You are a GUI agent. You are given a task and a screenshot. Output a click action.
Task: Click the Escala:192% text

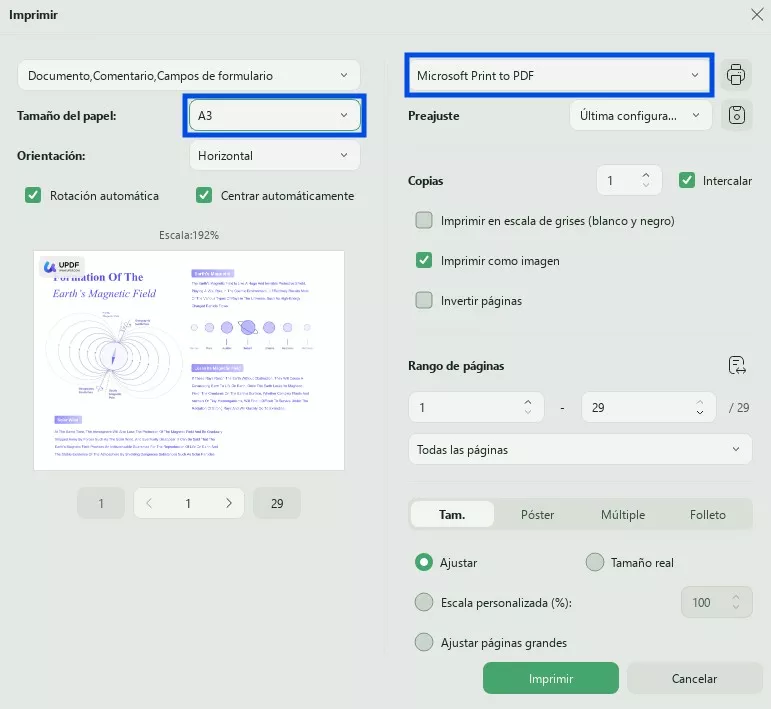(189, 235)
